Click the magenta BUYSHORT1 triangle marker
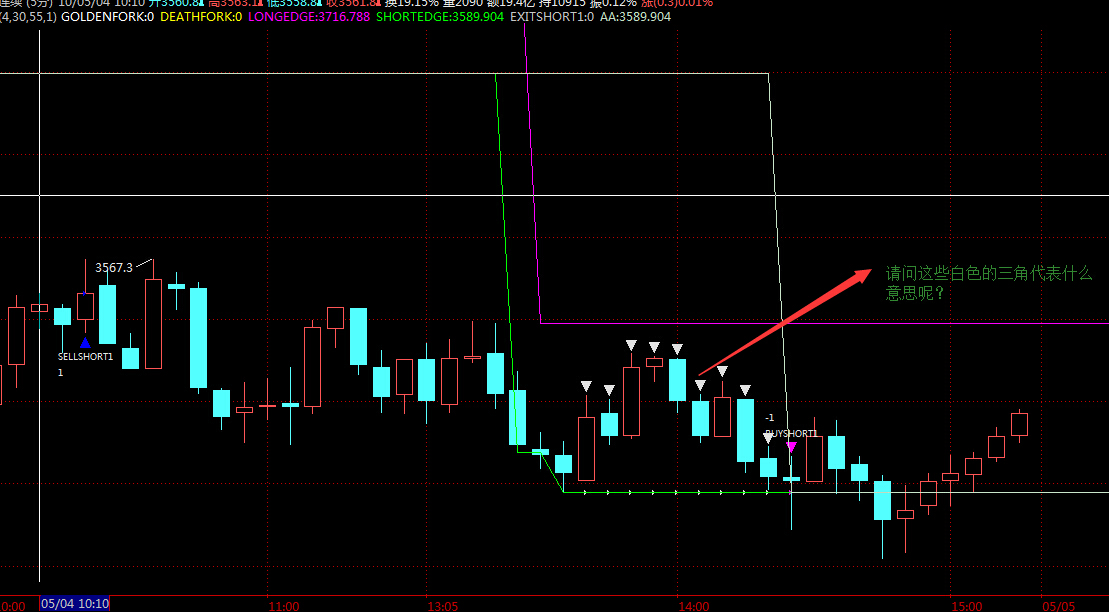 [791, 447]
